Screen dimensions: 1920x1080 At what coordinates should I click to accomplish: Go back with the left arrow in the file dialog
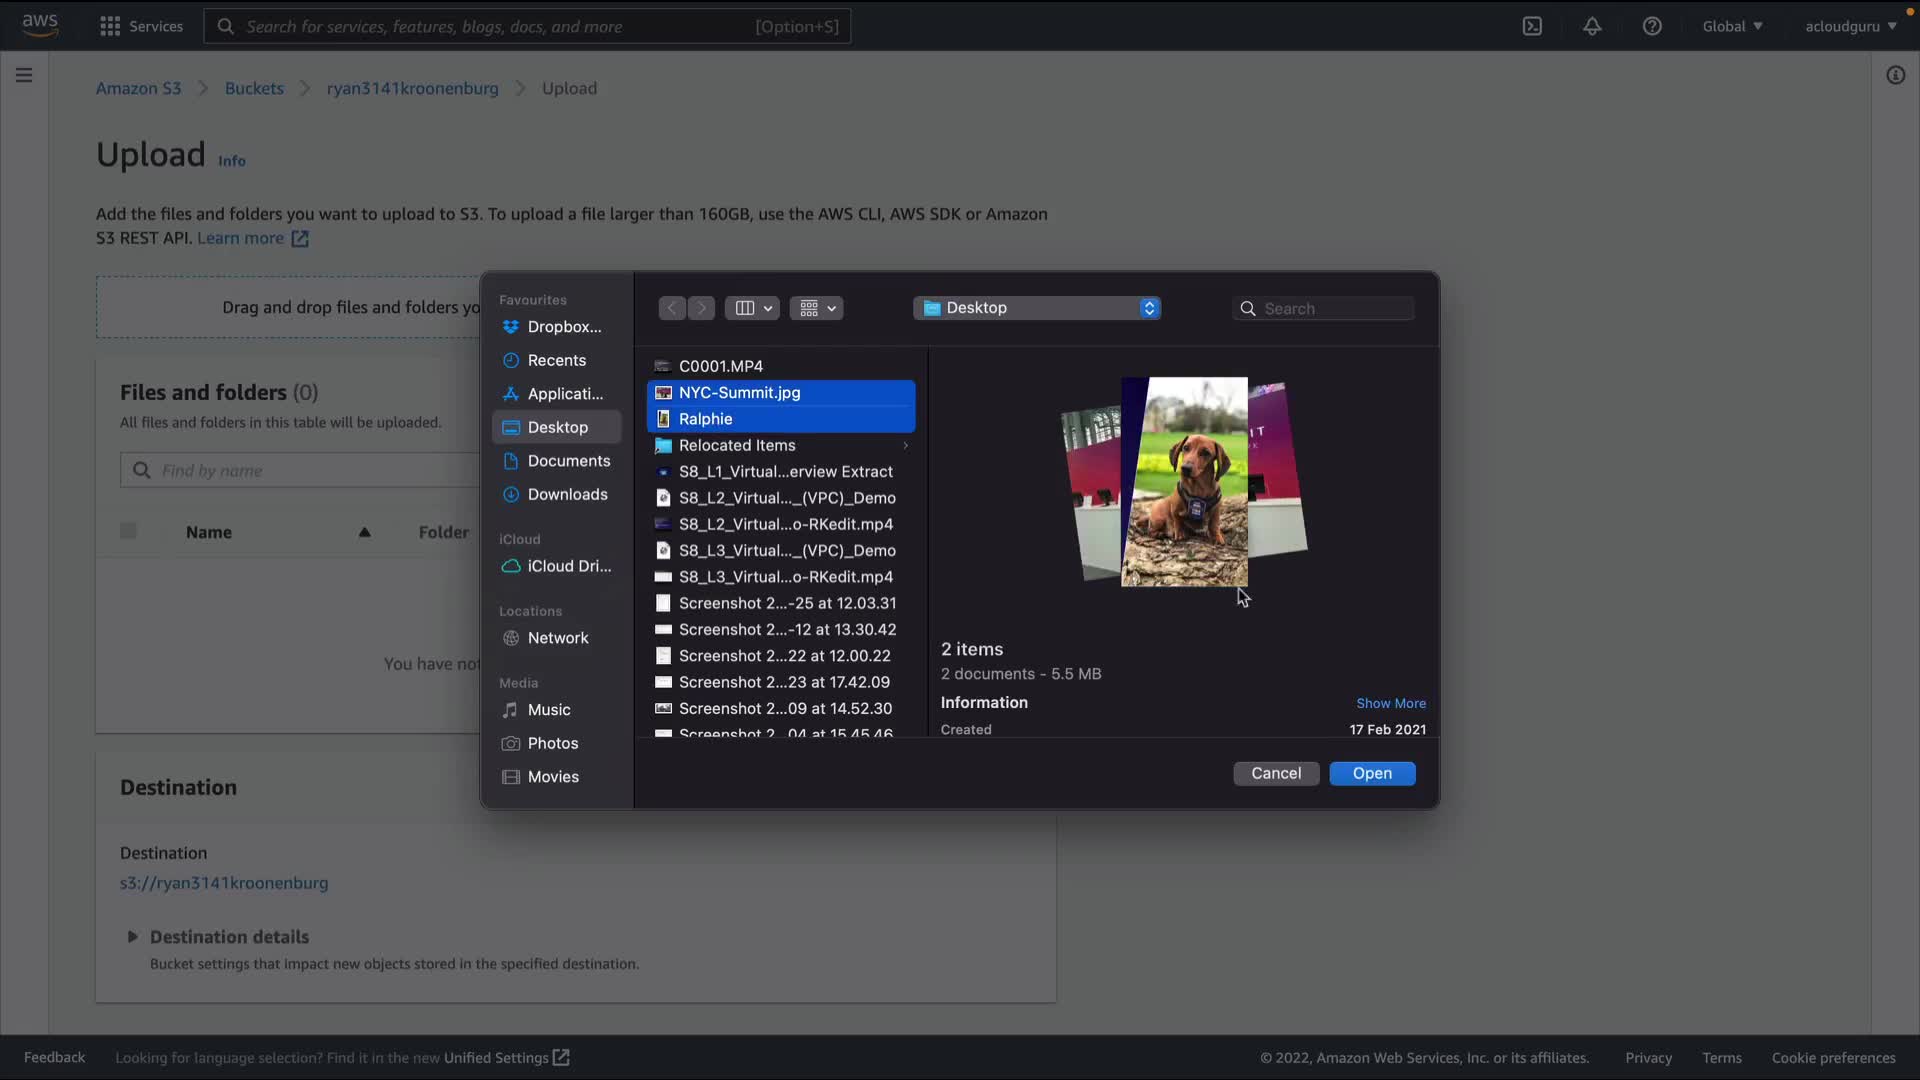tap(672, 308)
